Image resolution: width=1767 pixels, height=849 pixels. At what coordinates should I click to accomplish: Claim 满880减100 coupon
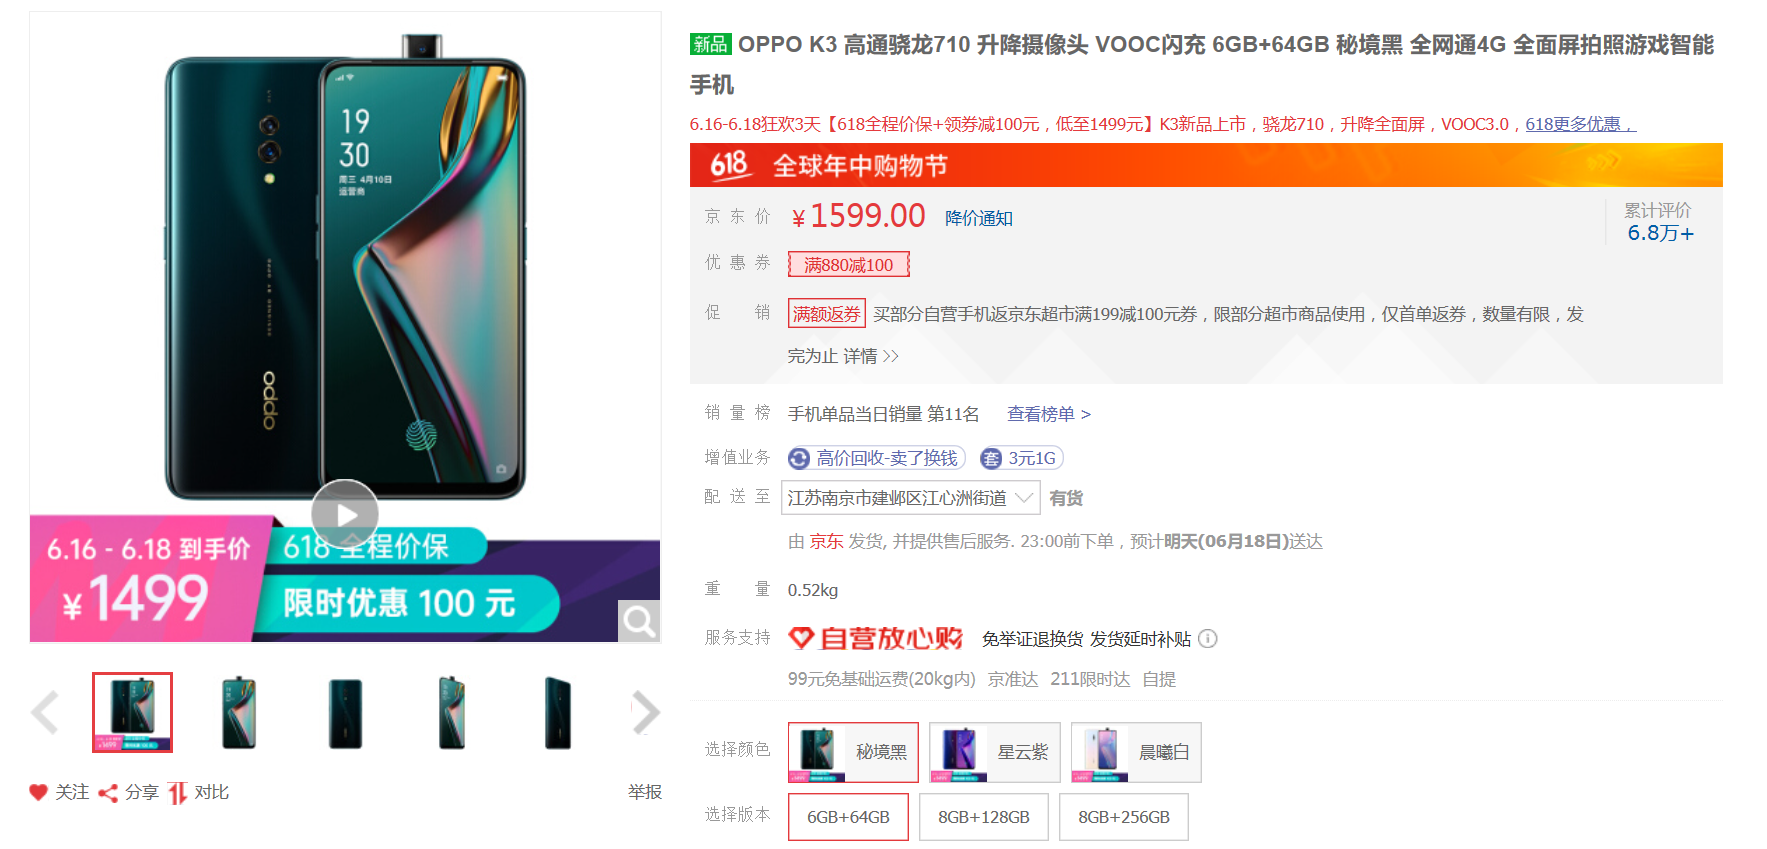(848, 265)
